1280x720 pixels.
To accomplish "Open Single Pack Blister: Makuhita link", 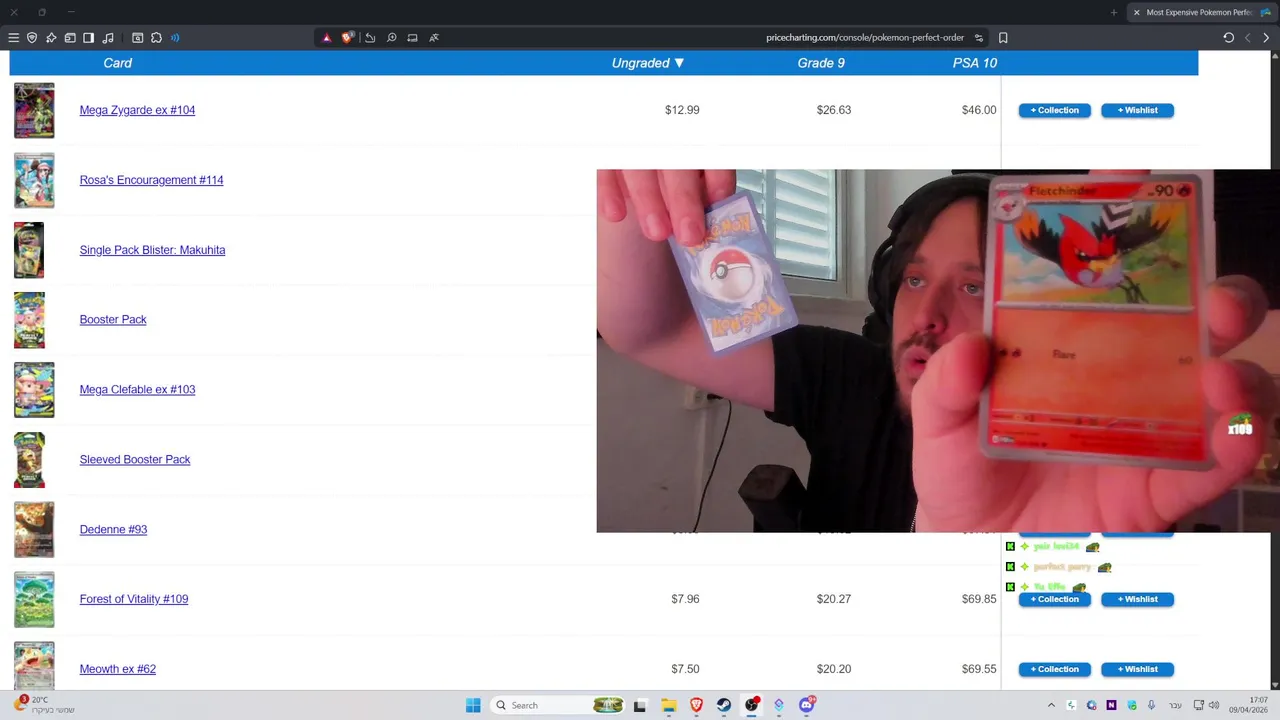I will 152,250.
